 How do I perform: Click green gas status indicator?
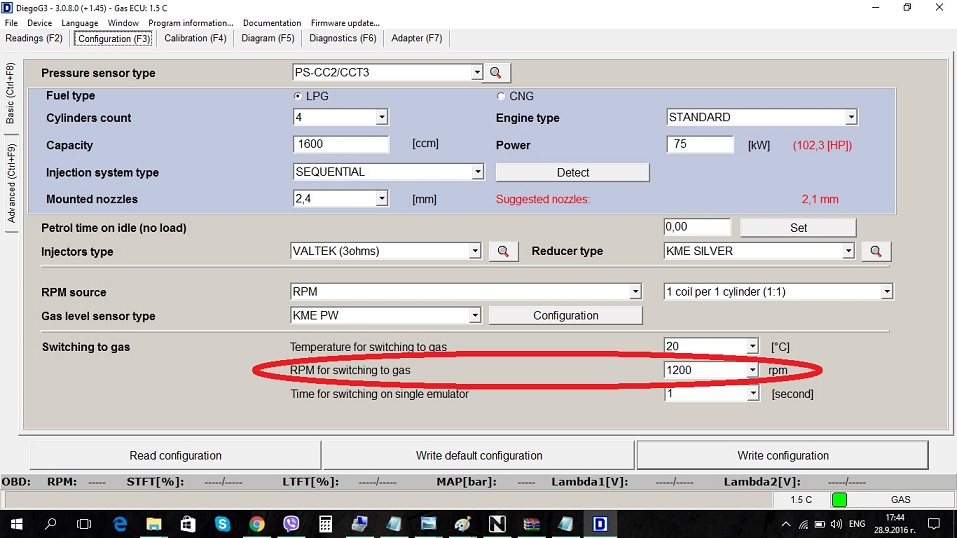coord(839,499)
